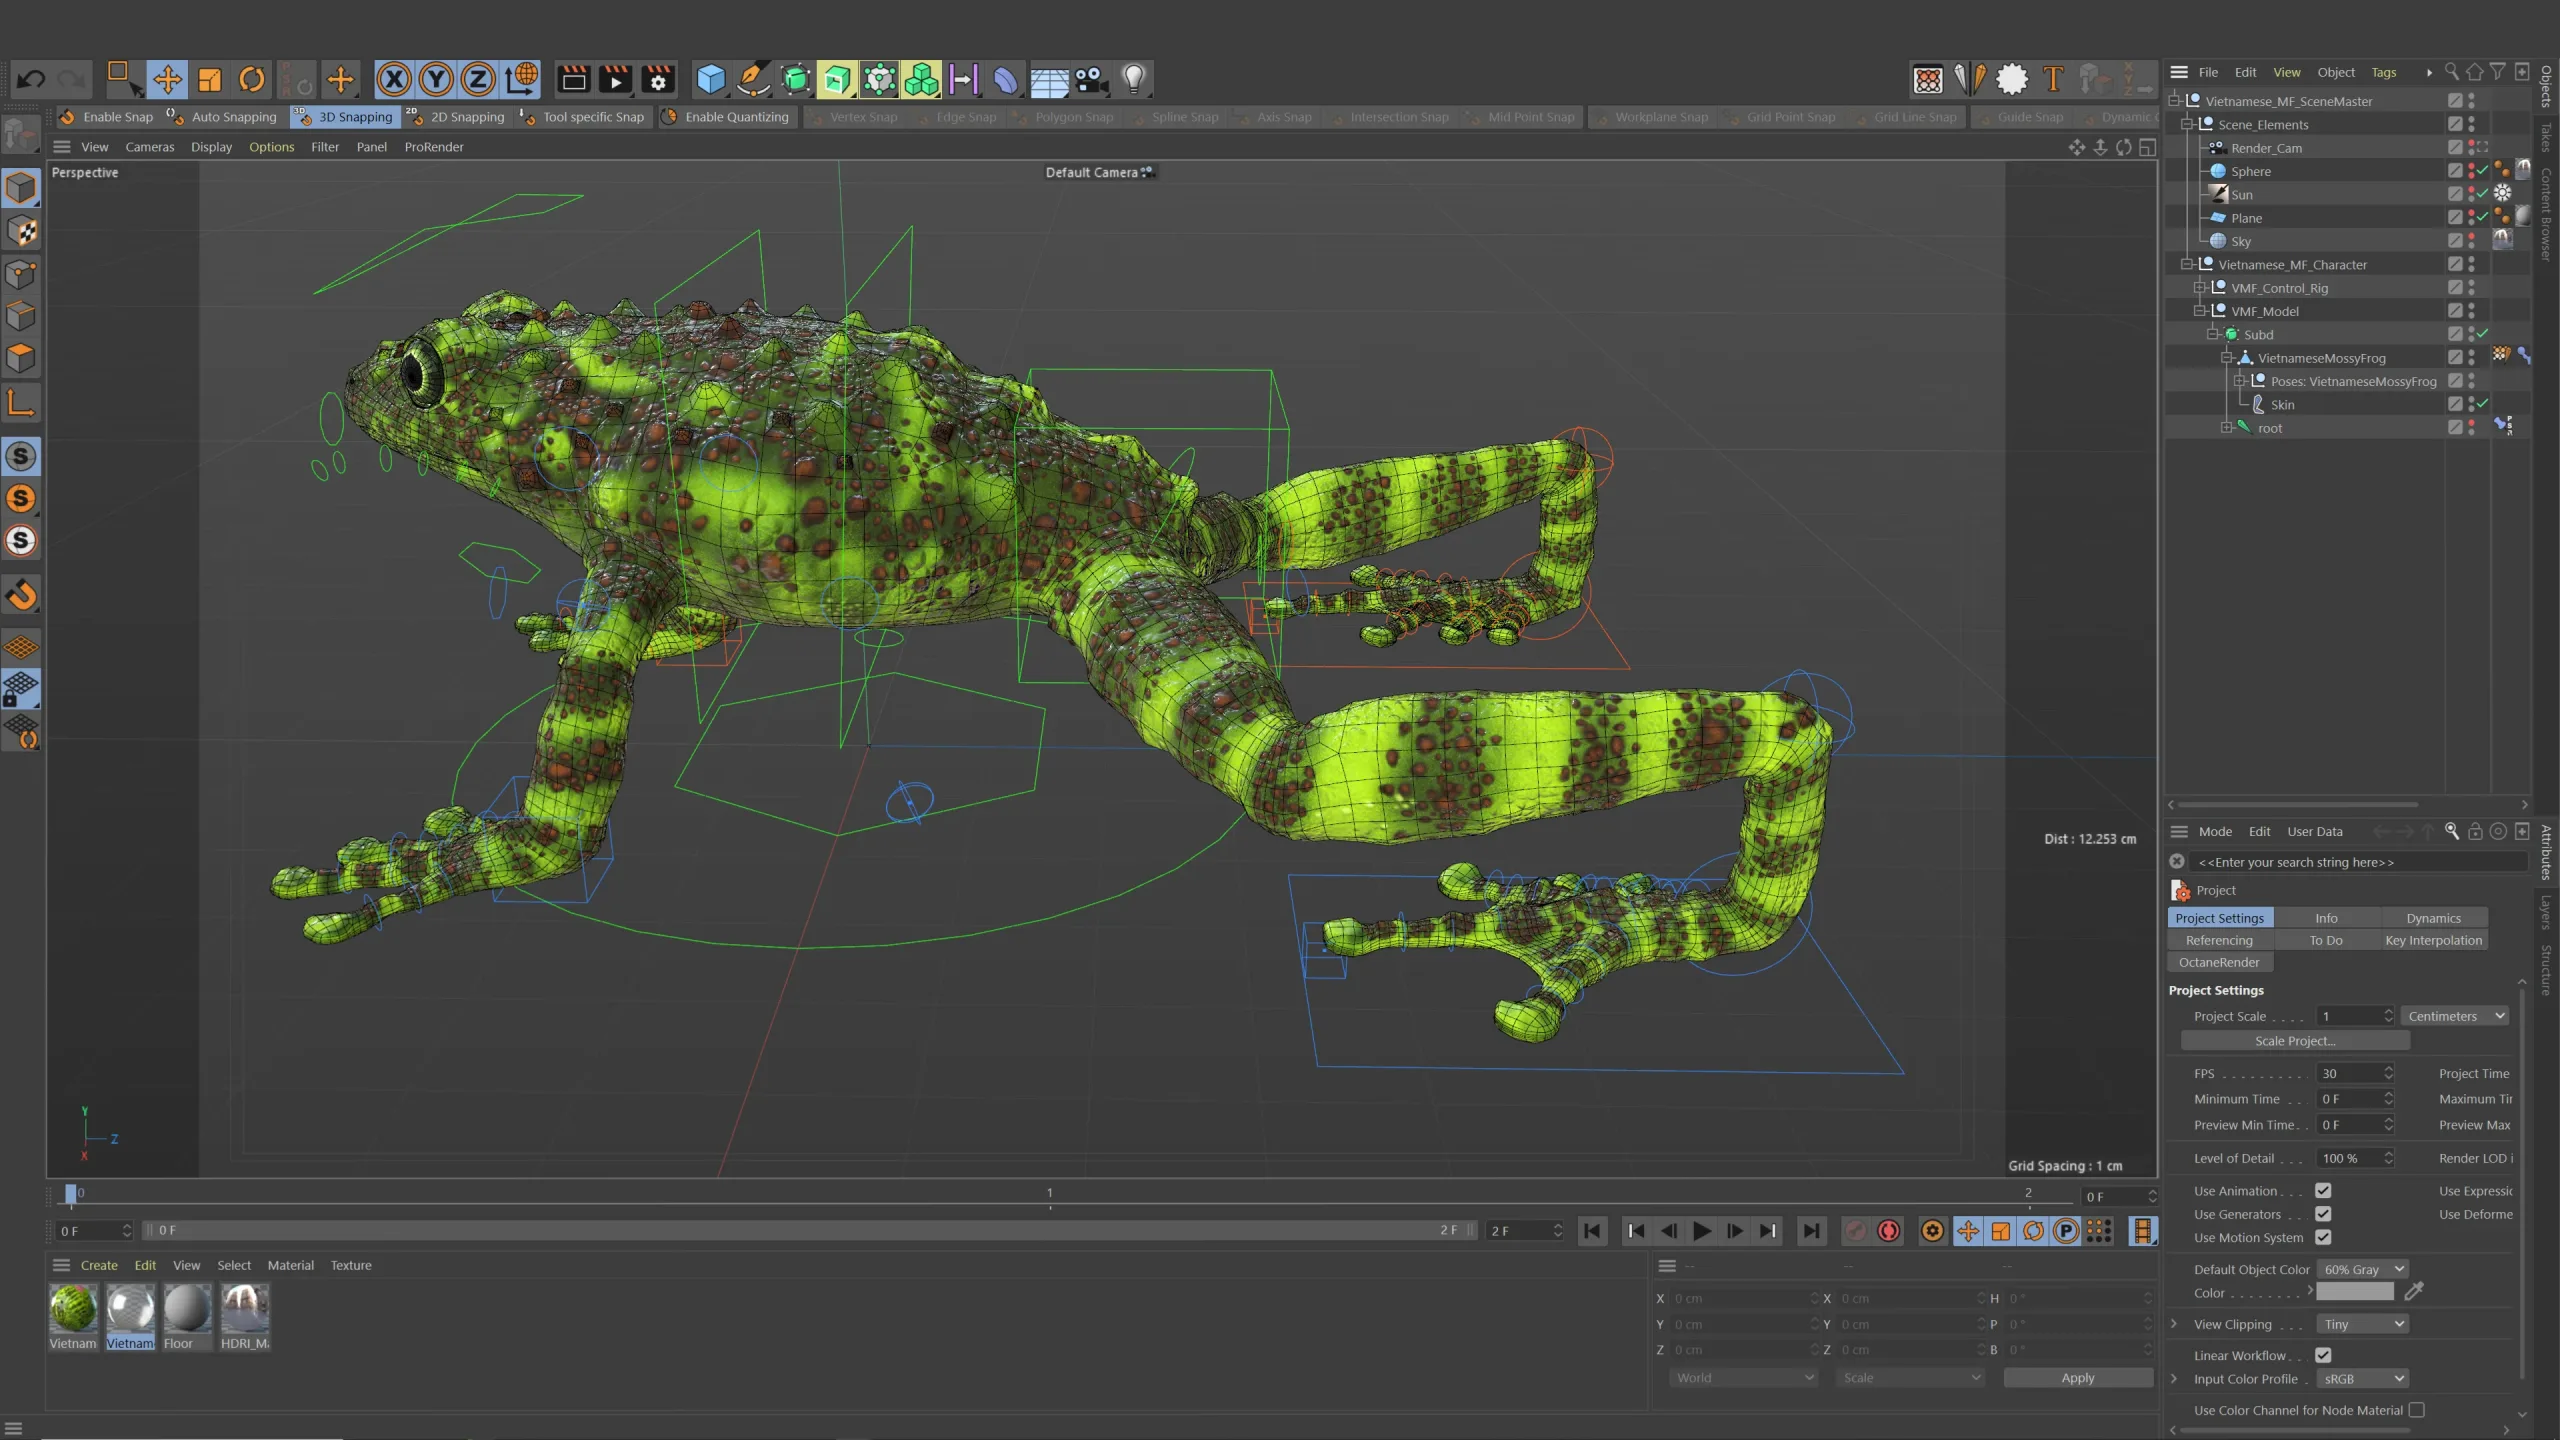Collapse Vietnamese_MF_SceneMaster tree node
Screen dimensions: 2560x1440
point(2174,101)
